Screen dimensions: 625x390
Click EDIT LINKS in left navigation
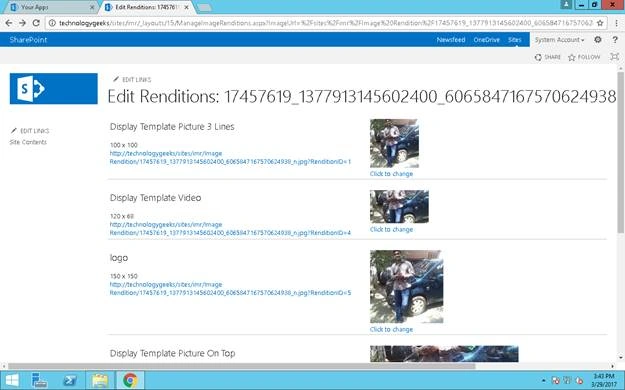[x=30, y=131]
